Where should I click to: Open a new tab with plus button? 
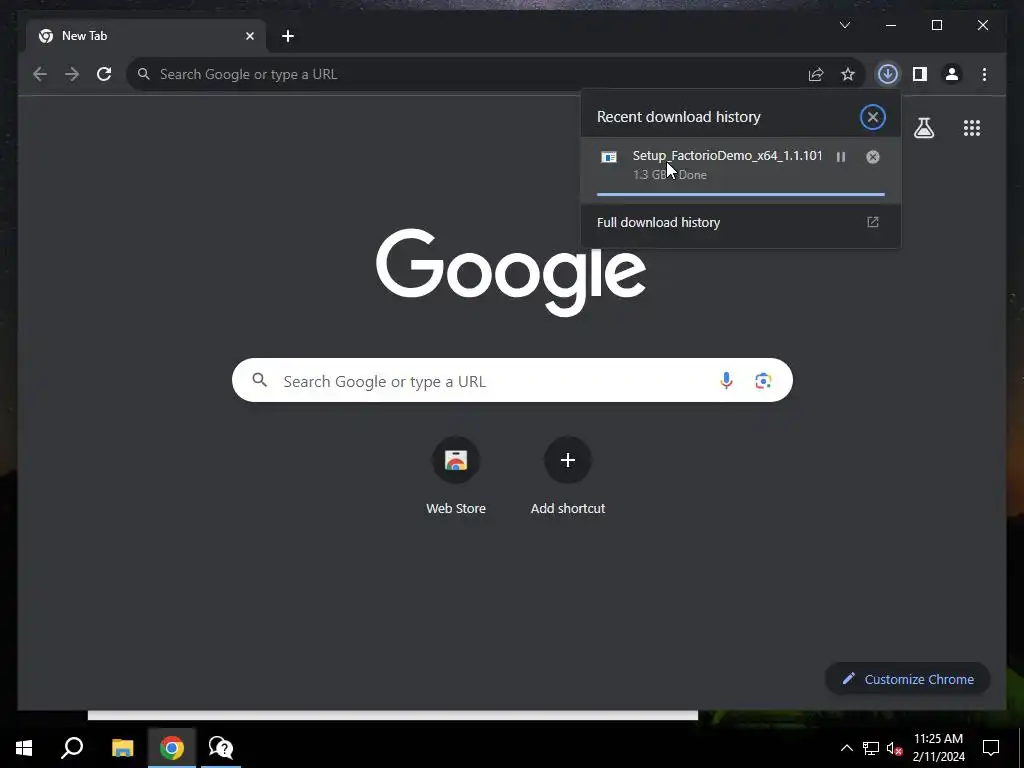coord(288,37)
